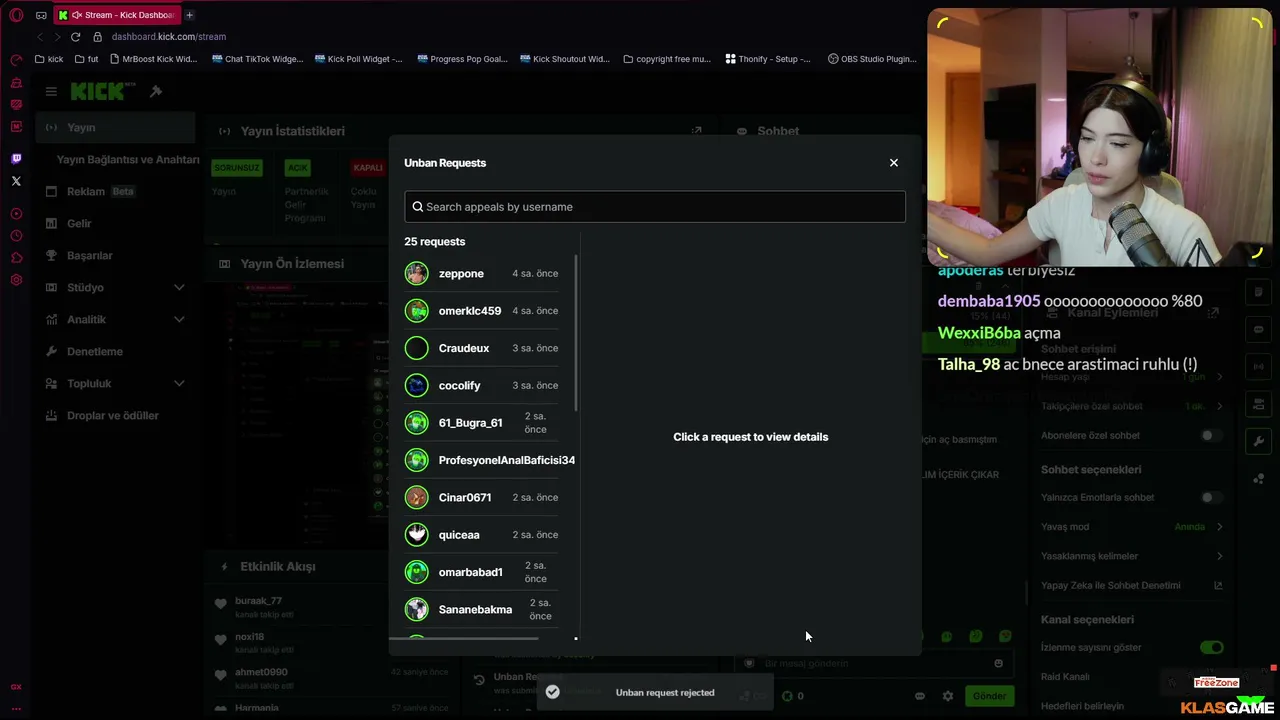
Task: View the Cinar0671 unban request
Action: [482, 498]
